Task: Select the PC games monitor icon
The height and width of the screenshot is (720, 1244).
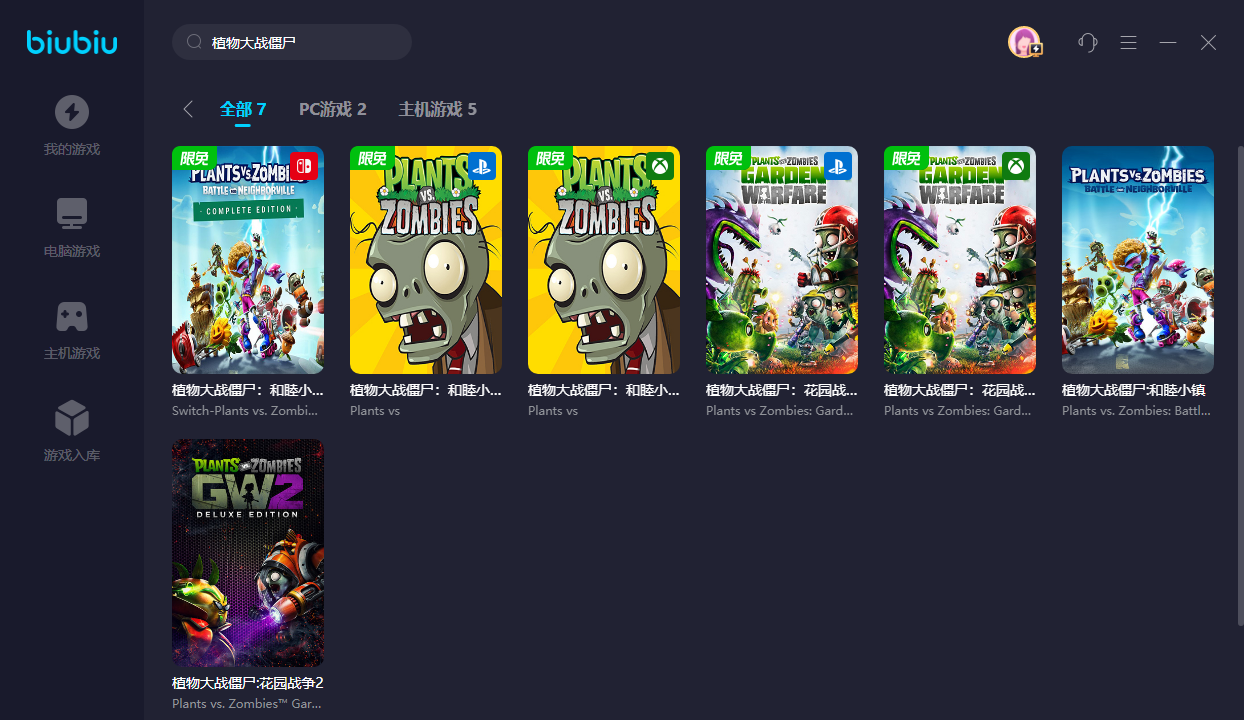Action: 71,214
